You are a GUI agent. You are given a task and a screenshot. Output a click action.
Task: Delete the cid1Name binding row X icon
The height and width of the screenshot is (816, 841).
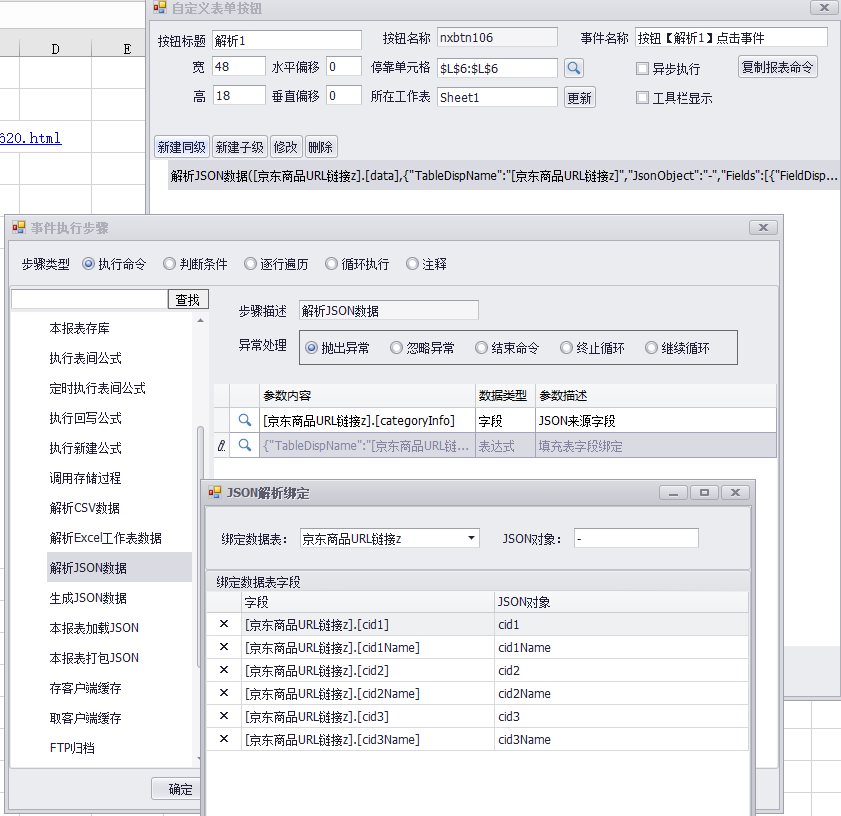(x=224, y=648)
